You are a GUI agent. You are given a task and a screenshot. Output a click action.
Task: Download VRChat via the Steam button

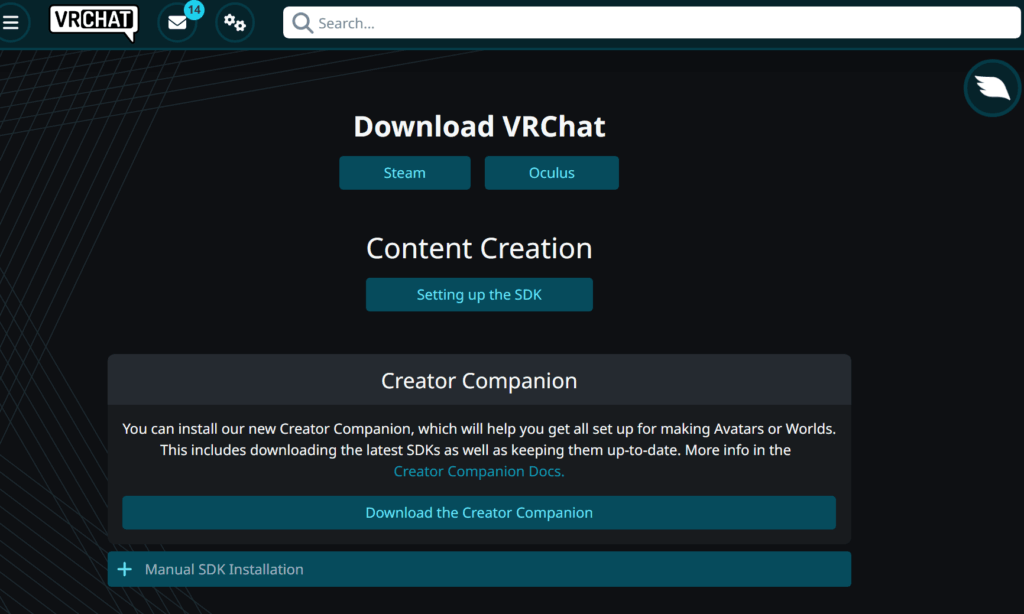pos(405,173)
